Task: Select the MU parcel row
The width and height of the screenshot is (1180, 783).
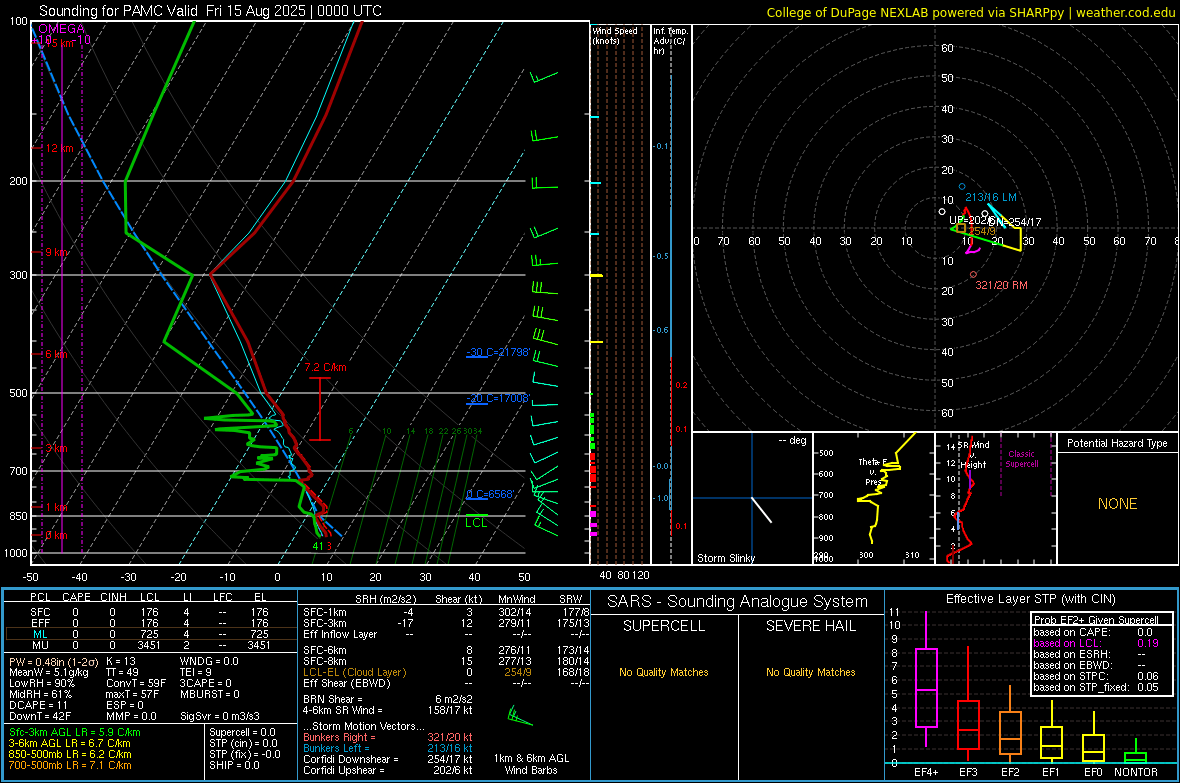Action: pyautogui.click(x=151, y=645)
